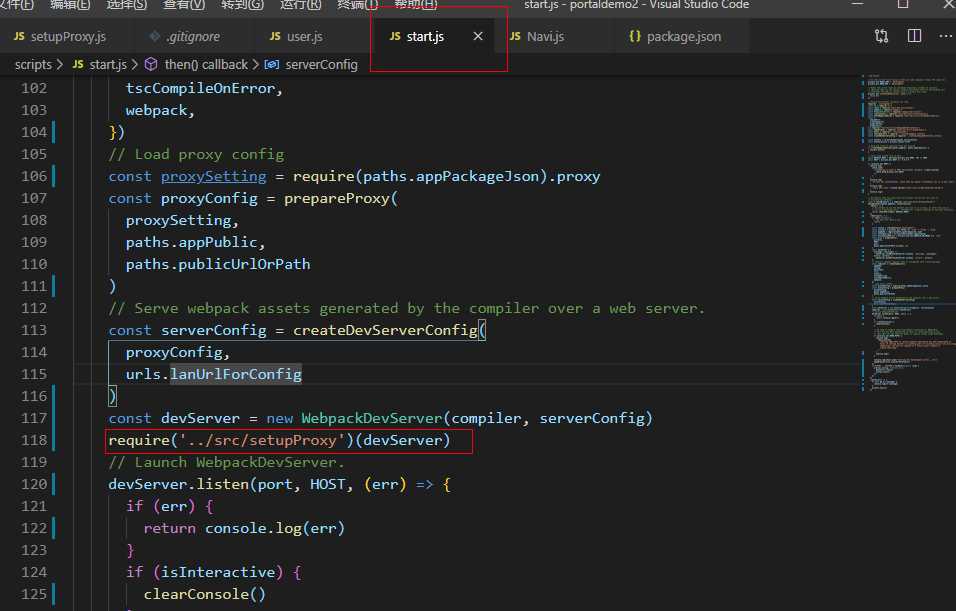Click line number 118 in the gutter
The image size is (956, 611).
[34, 440]
